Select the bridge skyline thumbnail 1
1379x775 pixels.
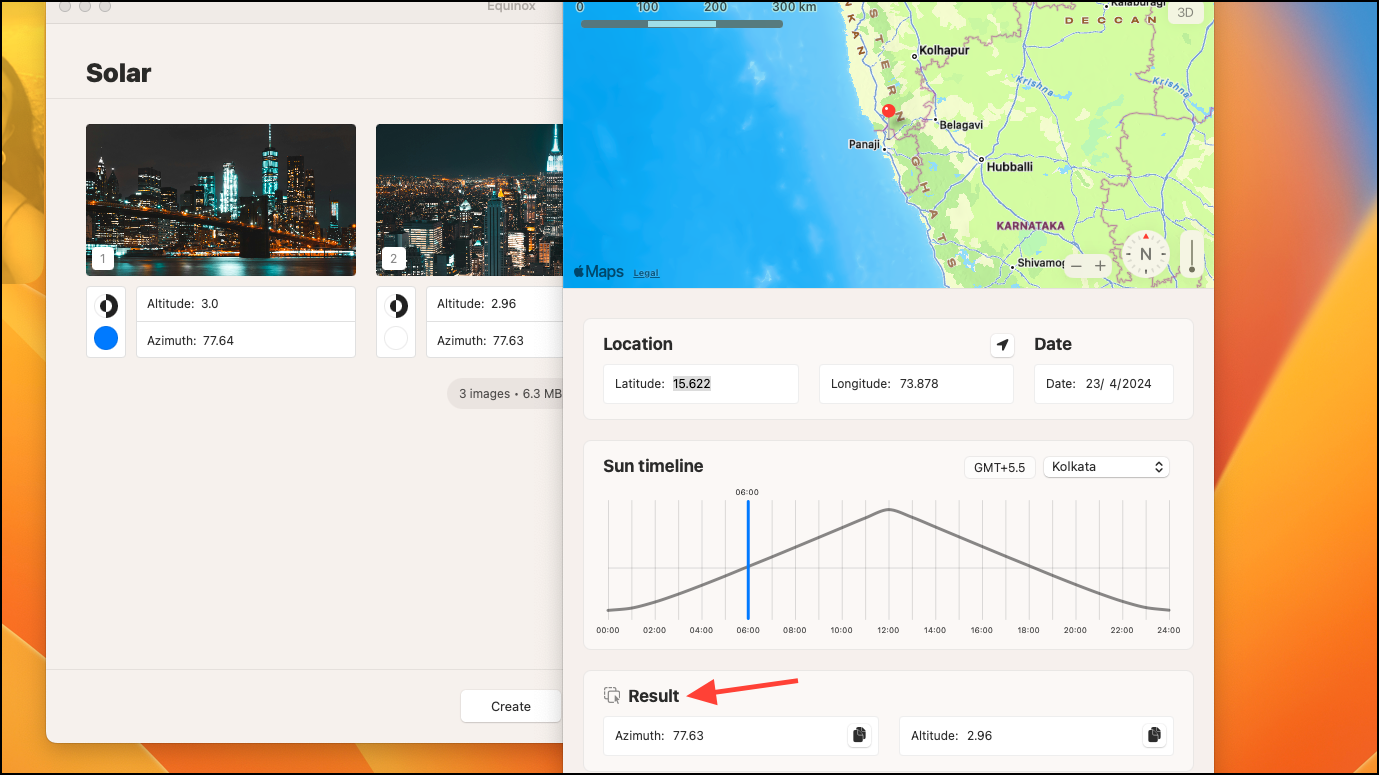point(221,200)
